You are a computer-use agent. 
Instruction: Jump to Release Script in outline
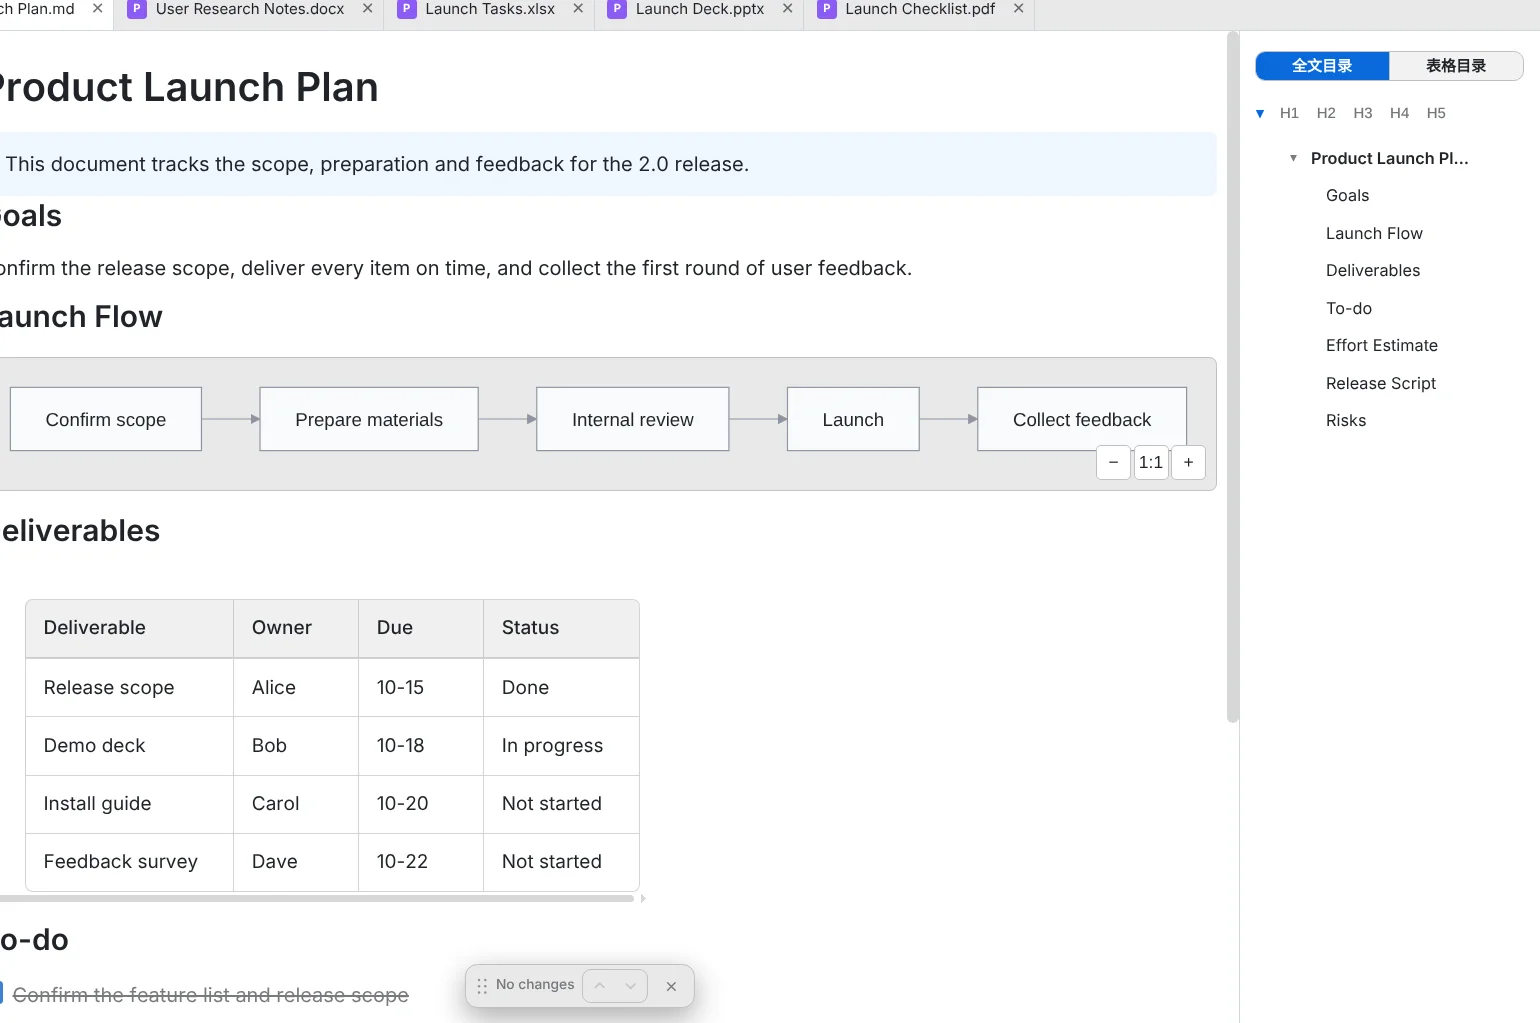coord(1381,384)
